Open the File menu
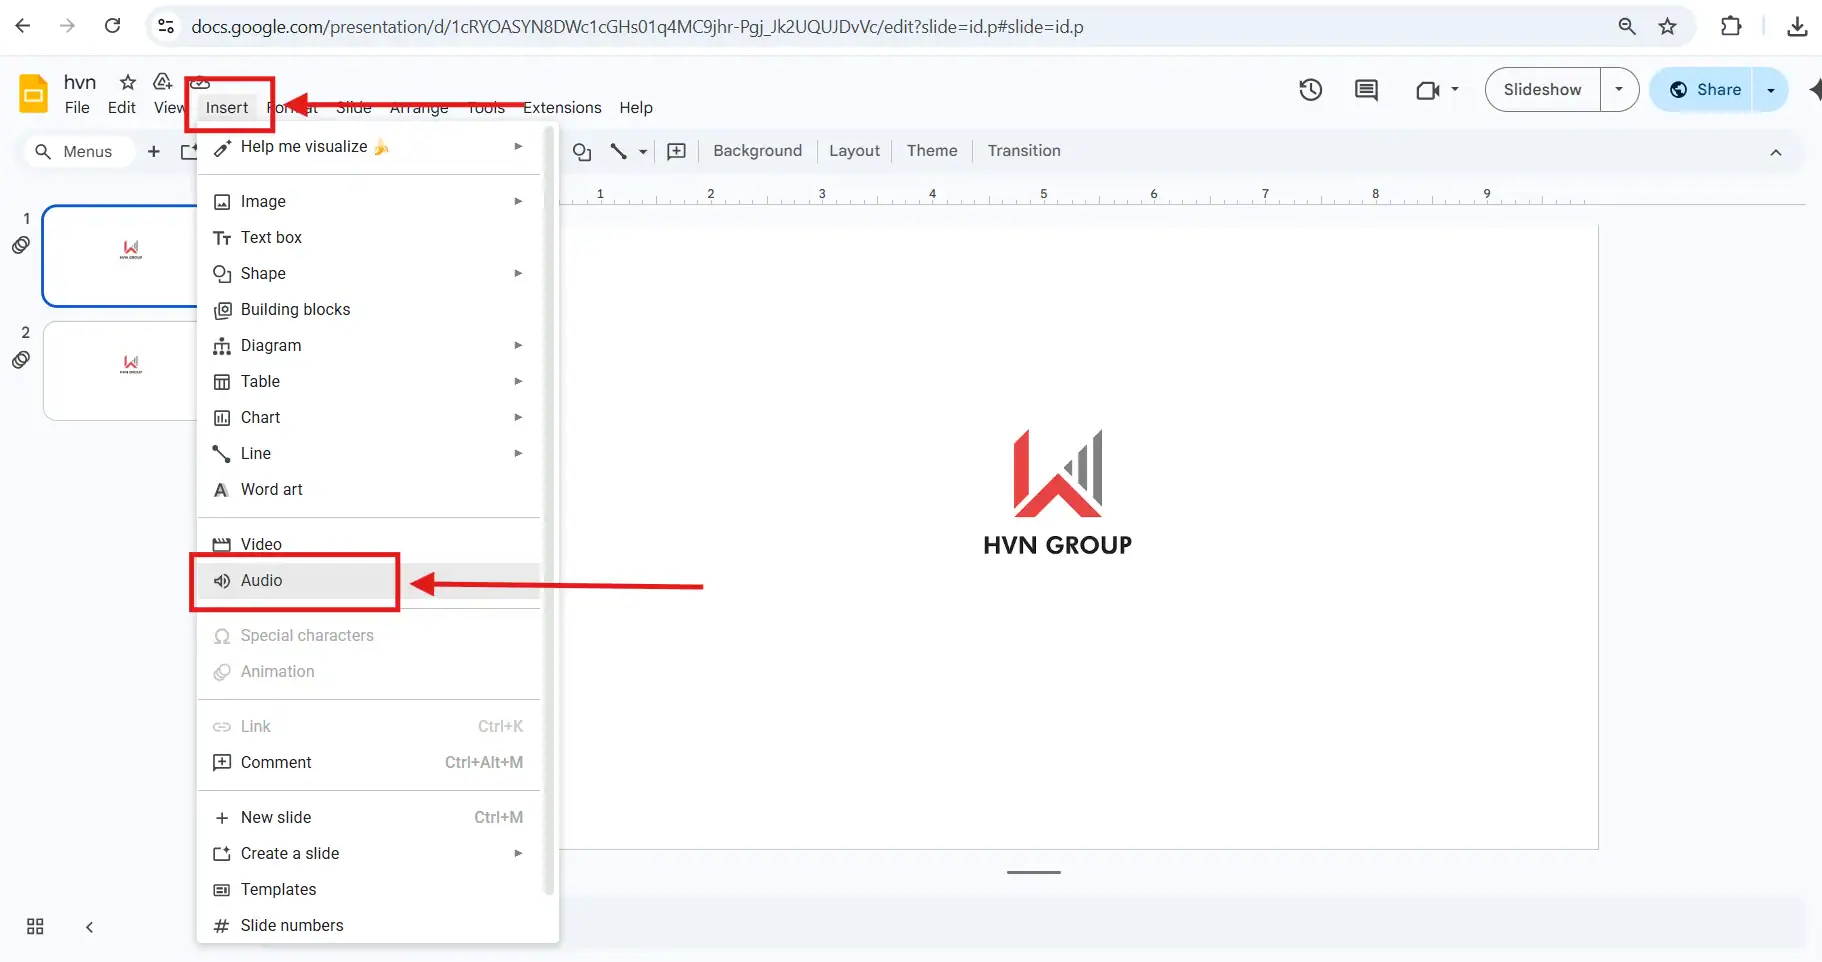 click(77, 107)
